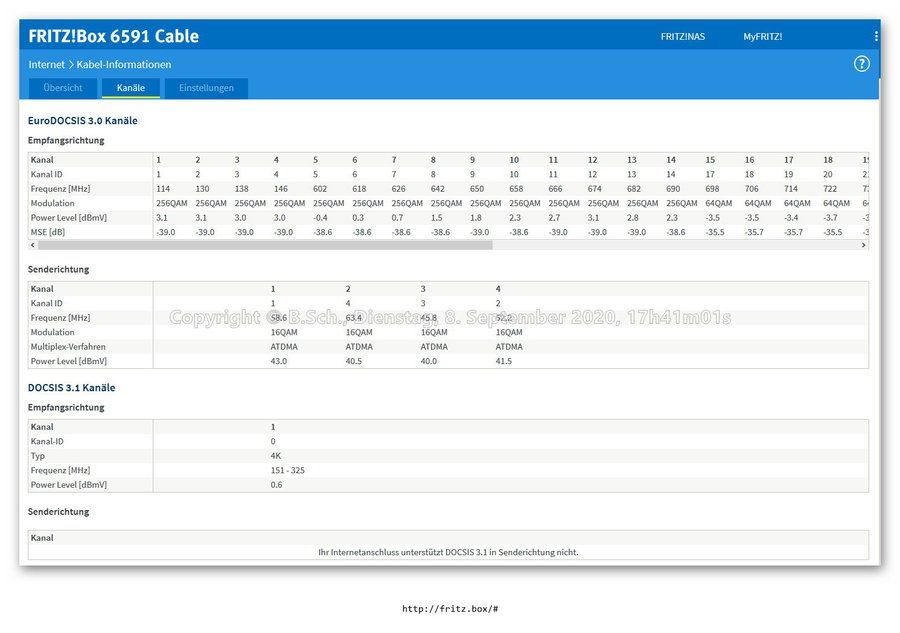Screen dimensions: 900x633
Task: Click the Kanal-ID row label in DOCSIS 3.1
Action: [47, 441]
